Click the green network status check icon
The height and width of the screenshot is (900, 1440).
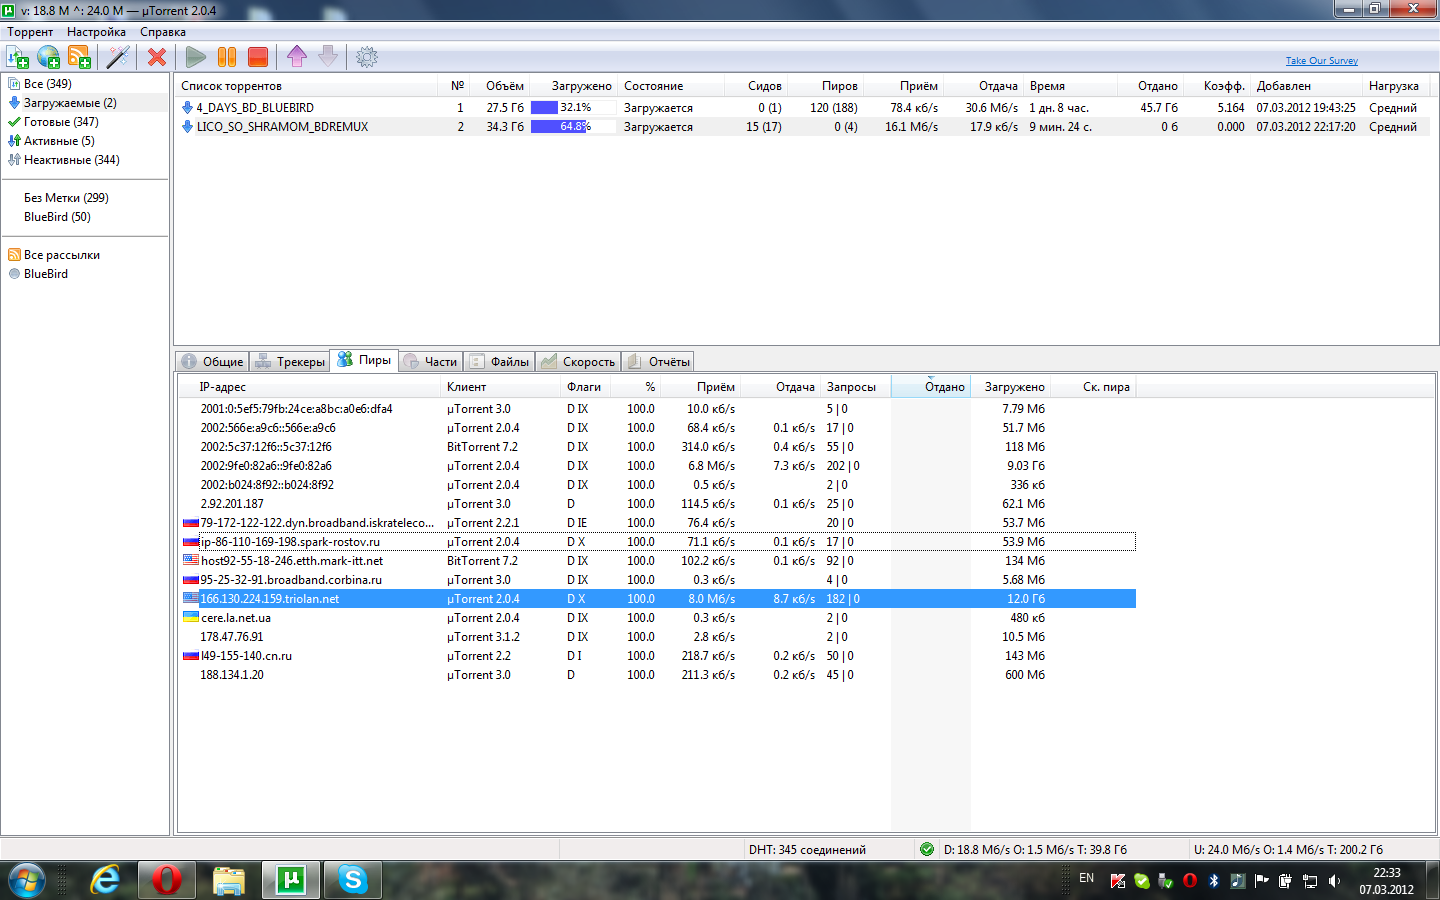point(927,849)
